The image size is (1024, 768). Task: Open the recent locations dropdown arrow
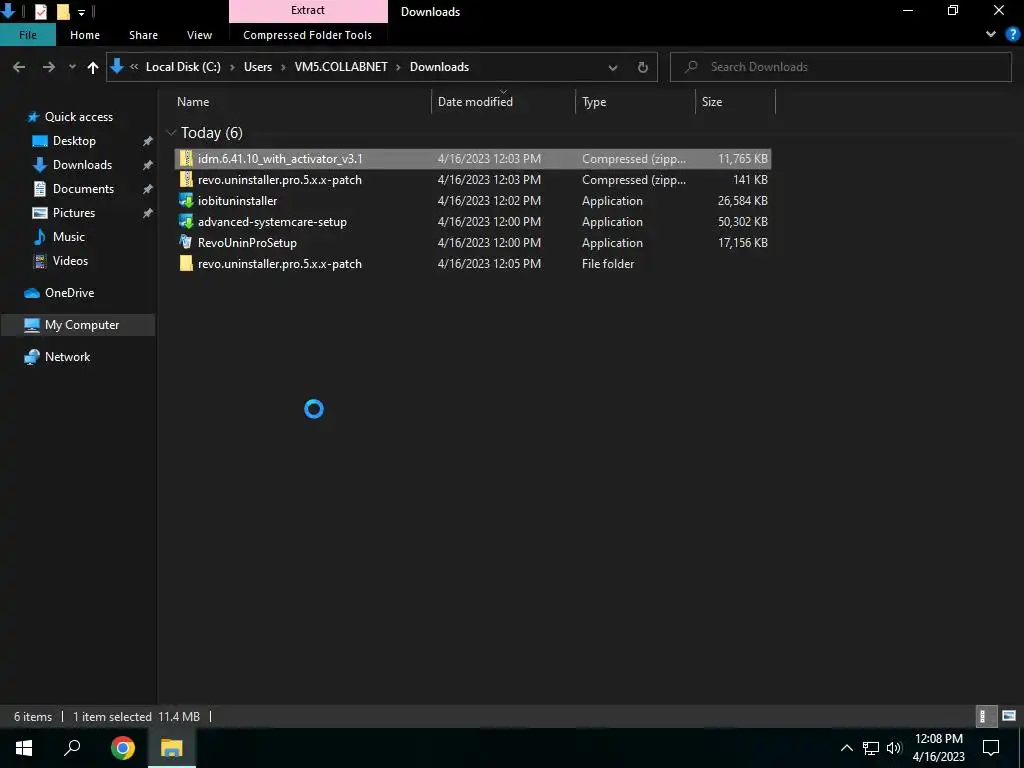[x=72, y=67]
